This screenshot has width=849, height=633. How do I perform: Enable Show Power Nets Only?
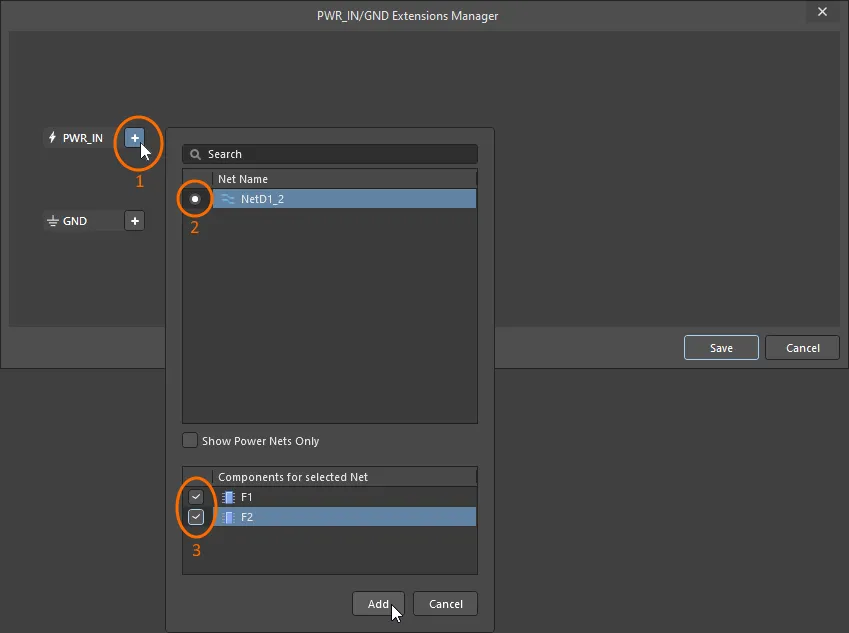[189, 440]
